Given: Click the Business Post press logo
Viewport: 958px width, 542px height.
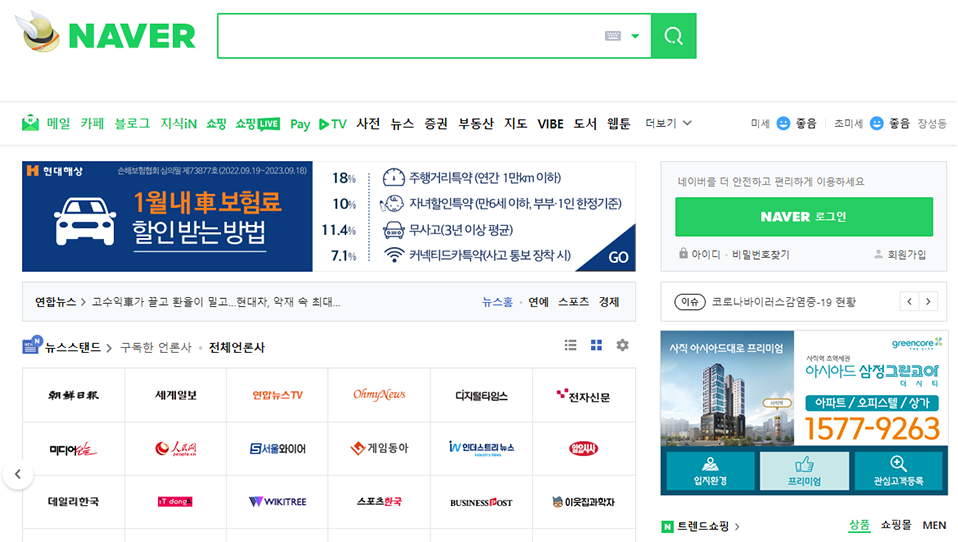Looking at the screenshot, I should pyautogui.click(x=481, y=502).
